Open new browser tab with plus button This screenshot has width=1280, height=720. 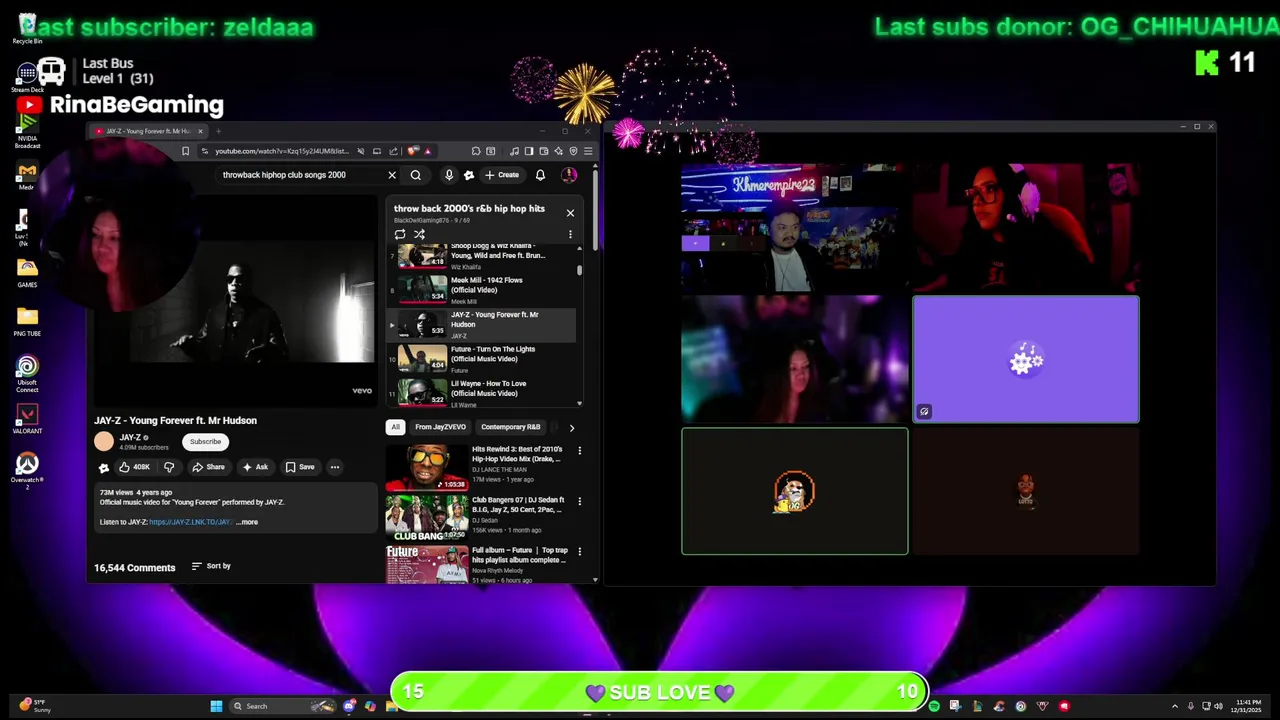point(218,131)
